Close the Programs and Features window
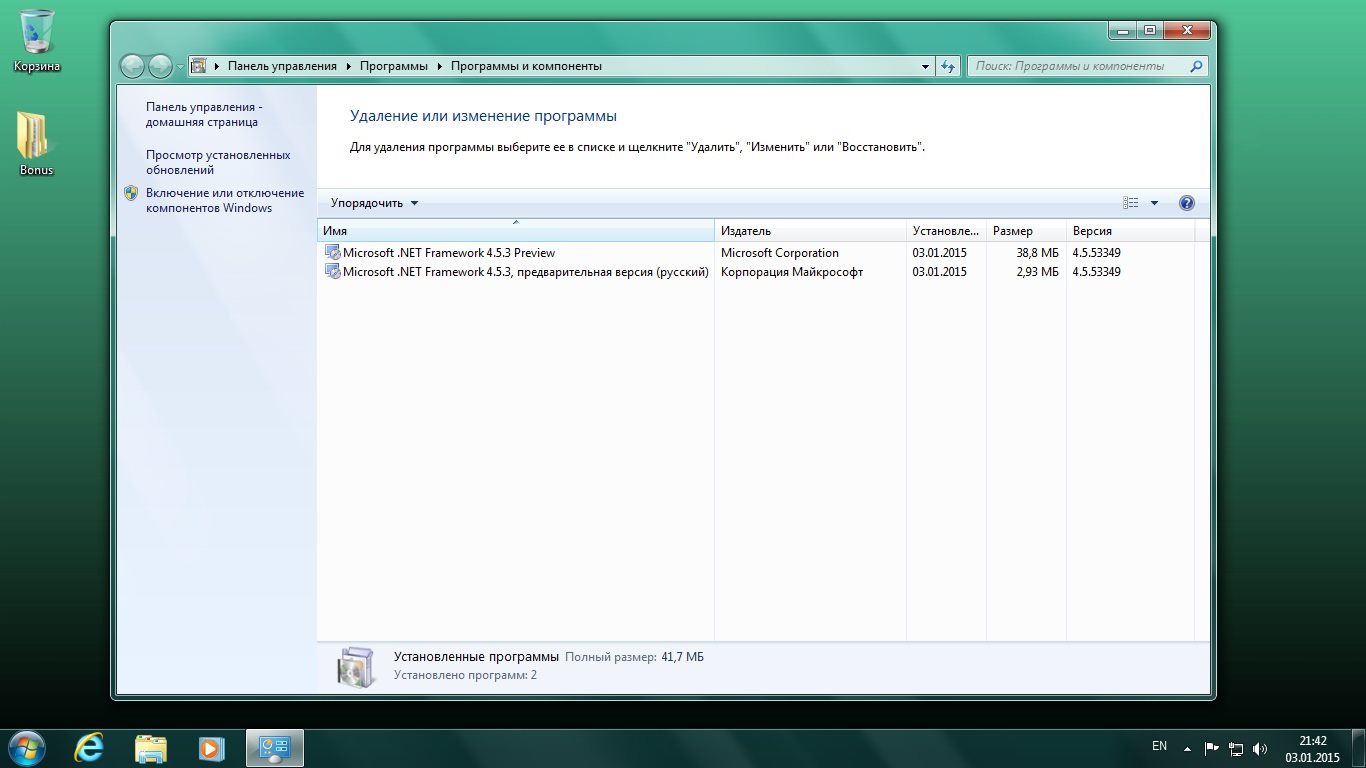The height and width of the screenshot is (768, 1366). (x=1185, y=31)
